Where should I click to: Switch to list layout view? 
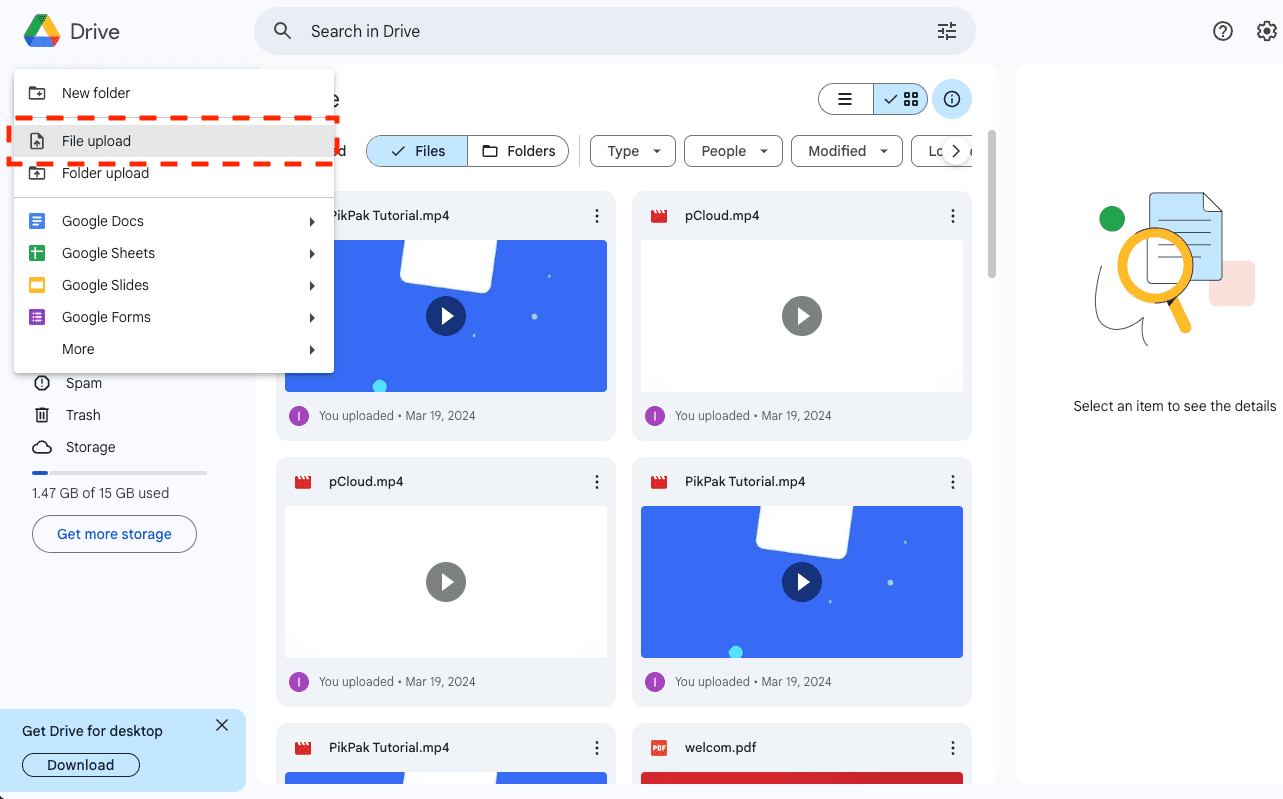click(x=845, y=99)
